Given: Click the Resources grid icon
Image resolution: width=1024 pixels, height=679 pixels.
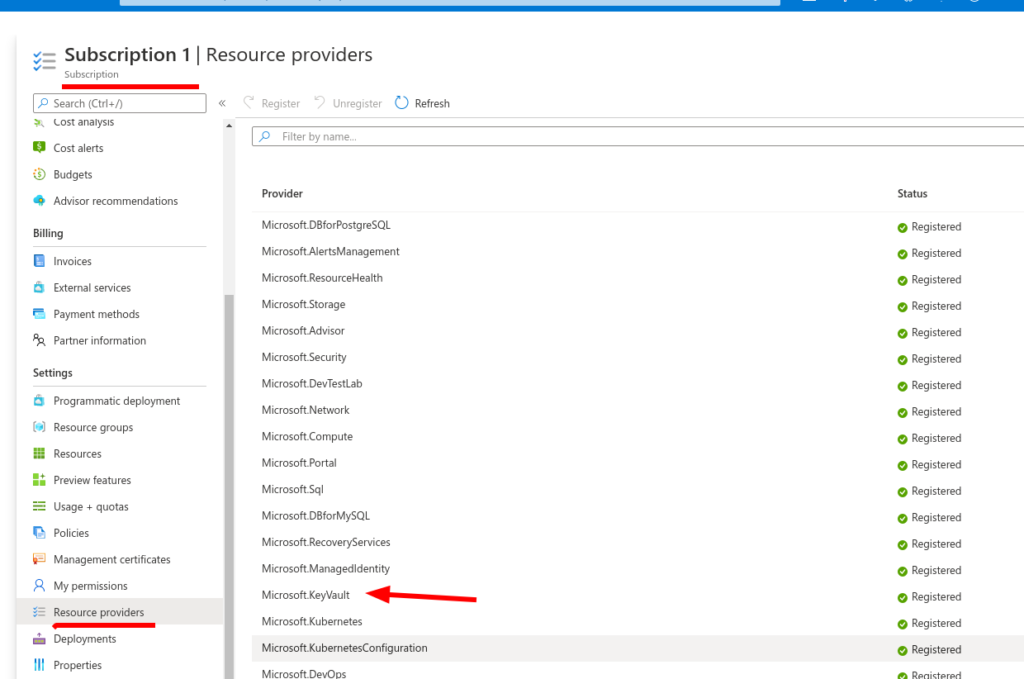Looking at the screenshot, I should pos(39,454).
